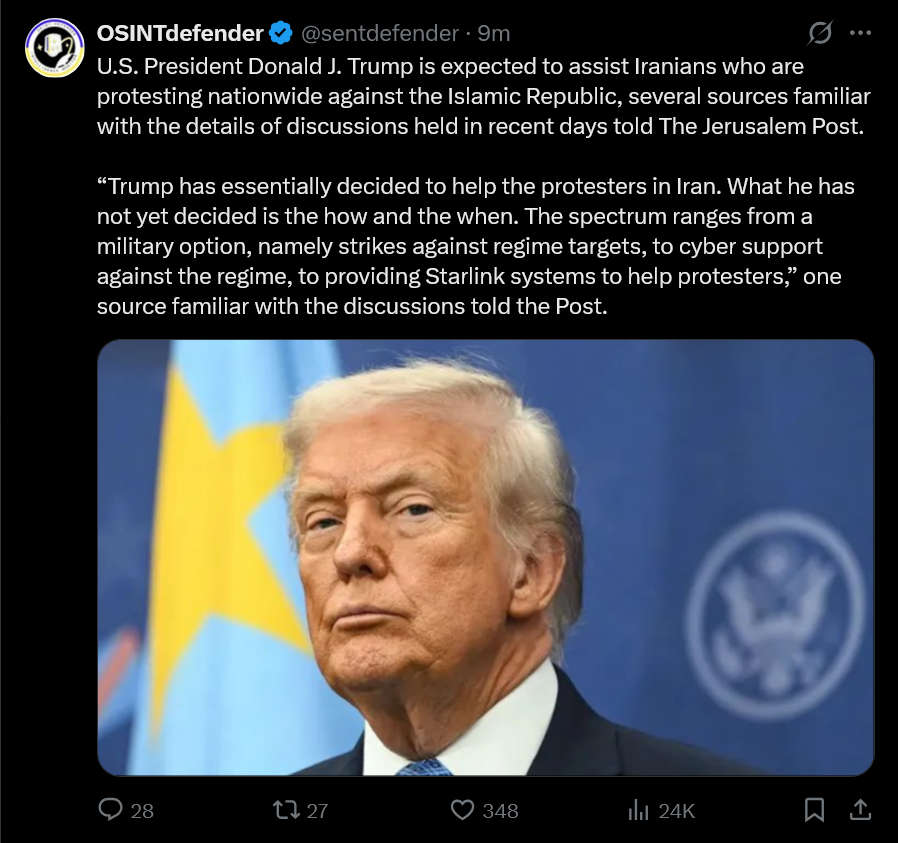The height and width of the screenshot is (843, 898).
Task: Click the 27 reposts count
Action: [317, 810]
